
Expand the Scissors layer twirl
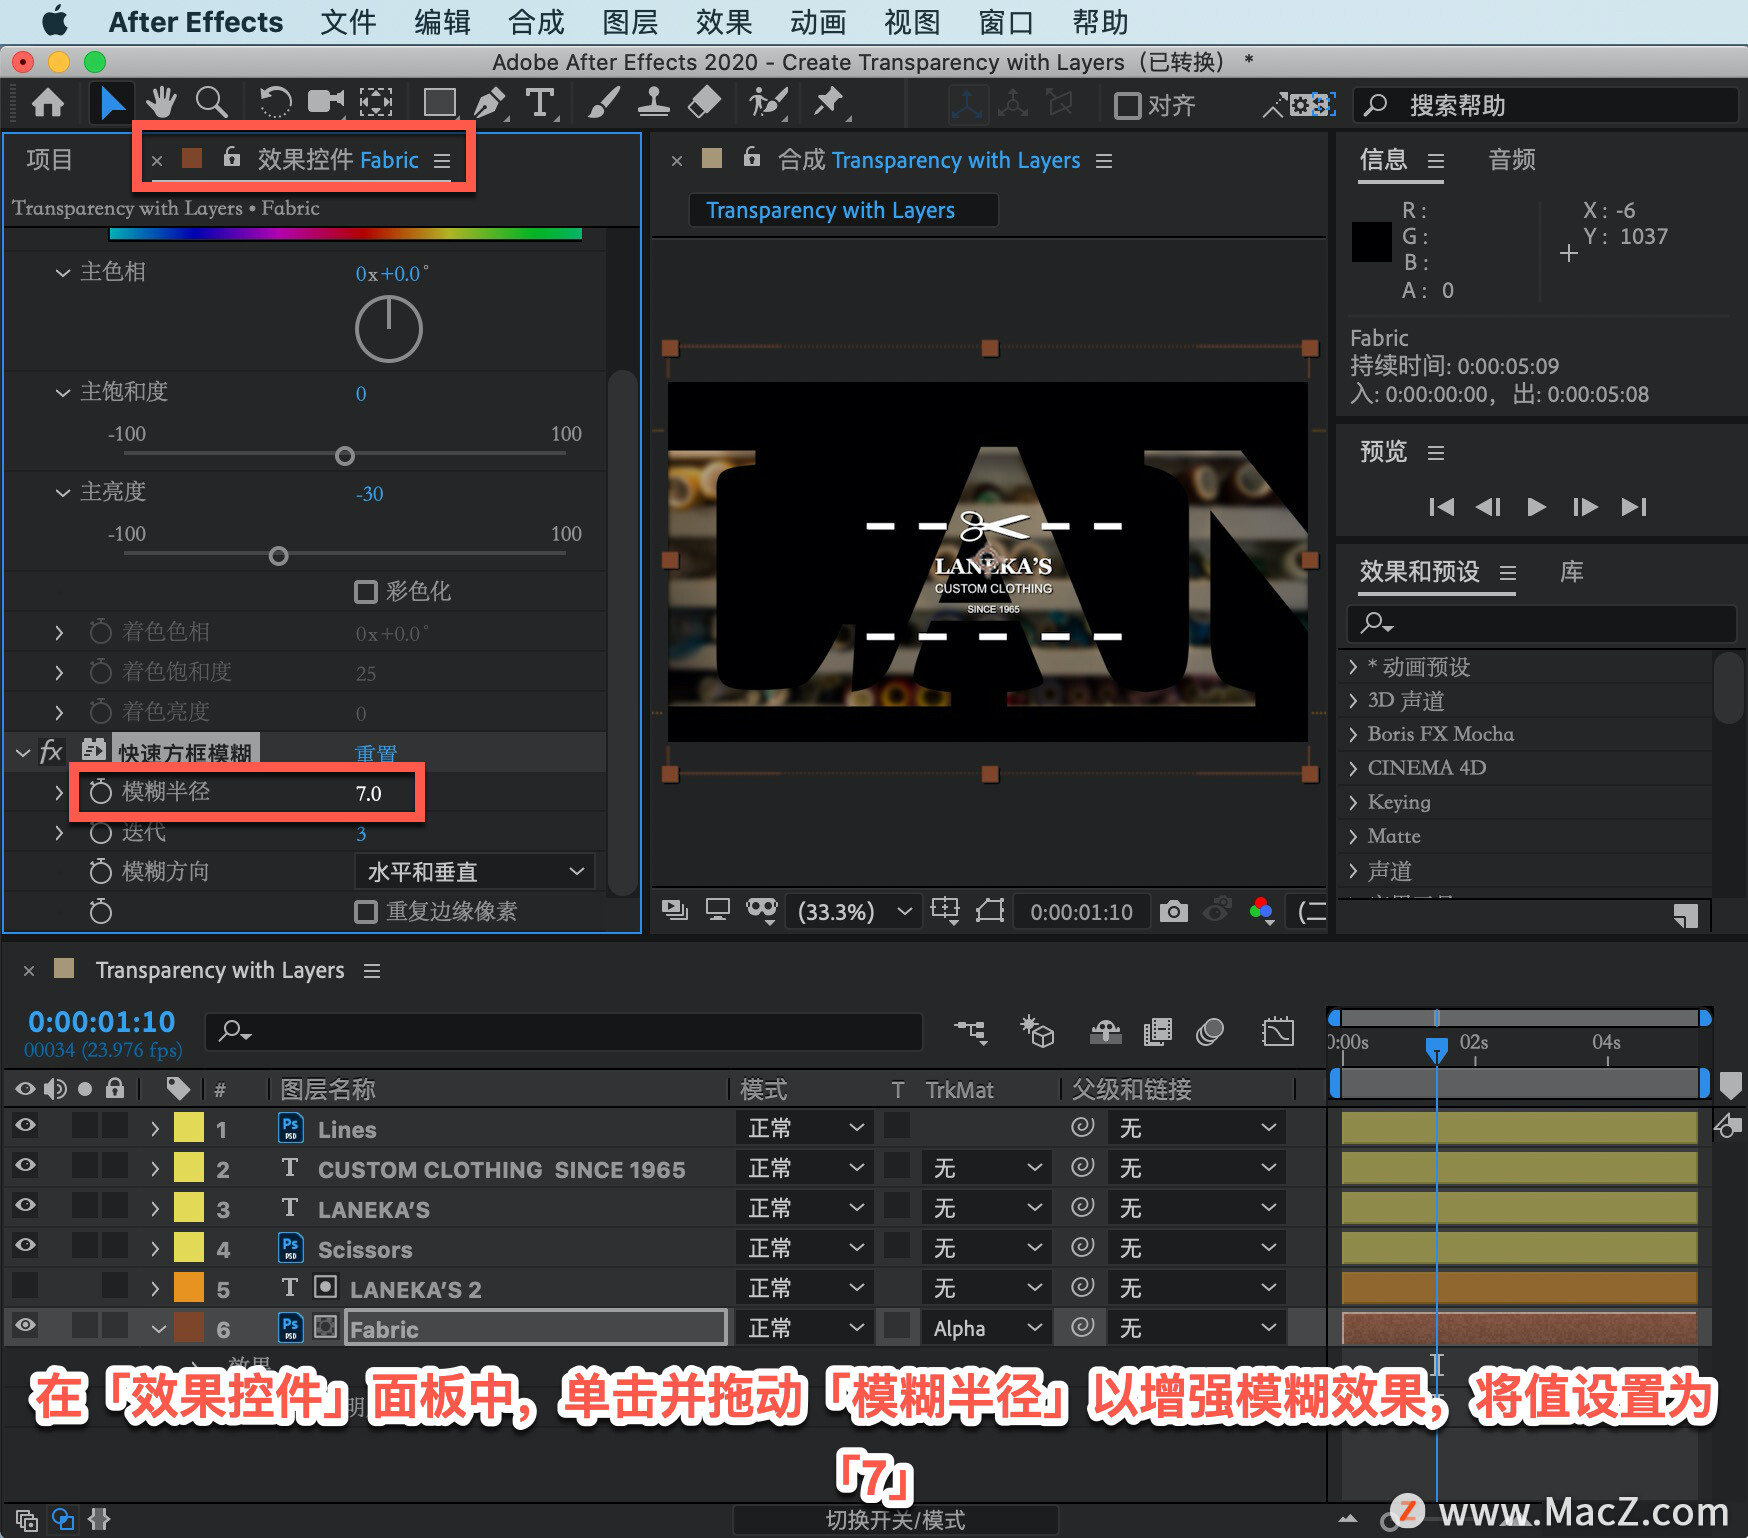click(155, 1248)
